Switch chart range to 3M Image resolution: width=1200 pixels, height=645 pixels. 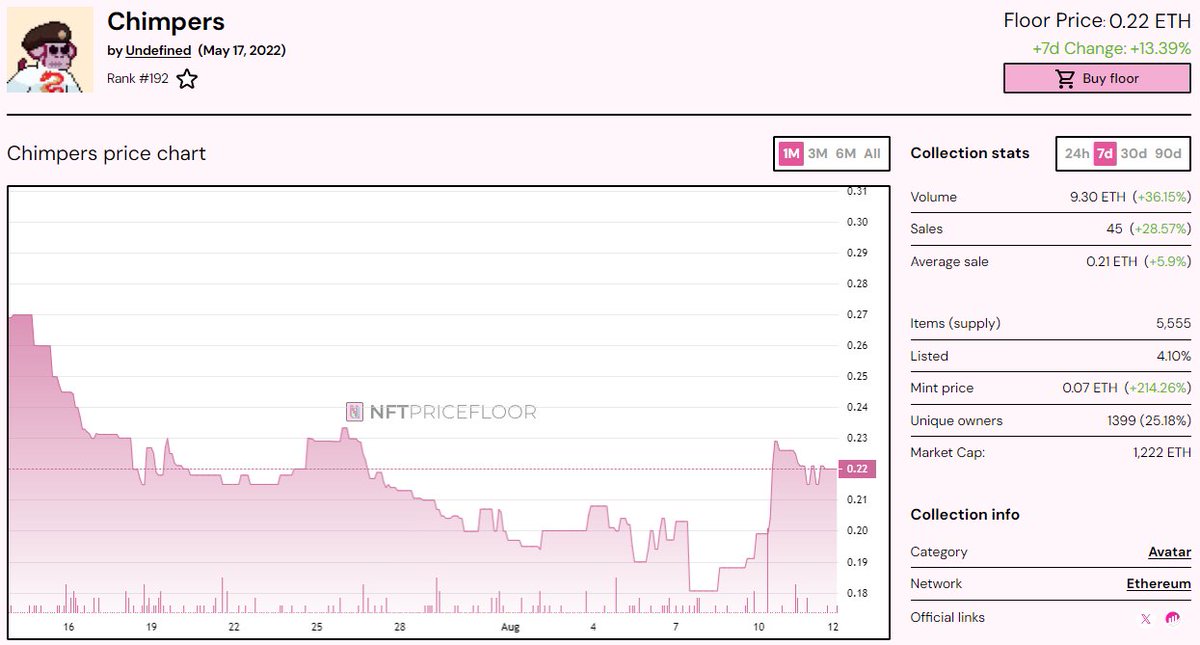(x=818, y=153)
